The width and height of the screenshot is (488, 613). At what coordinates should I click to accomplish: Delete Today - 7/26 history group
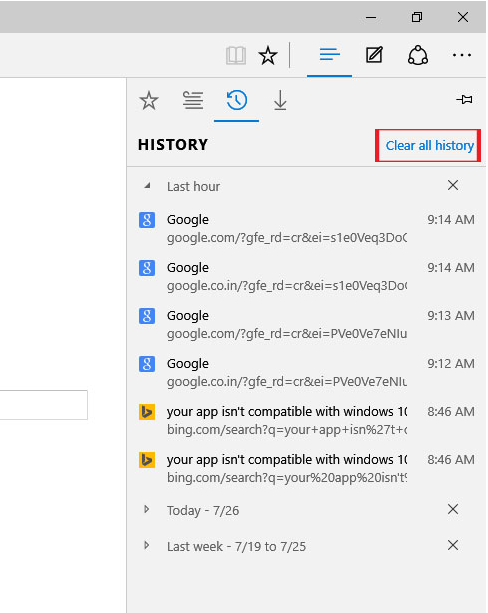coord(453,509)
